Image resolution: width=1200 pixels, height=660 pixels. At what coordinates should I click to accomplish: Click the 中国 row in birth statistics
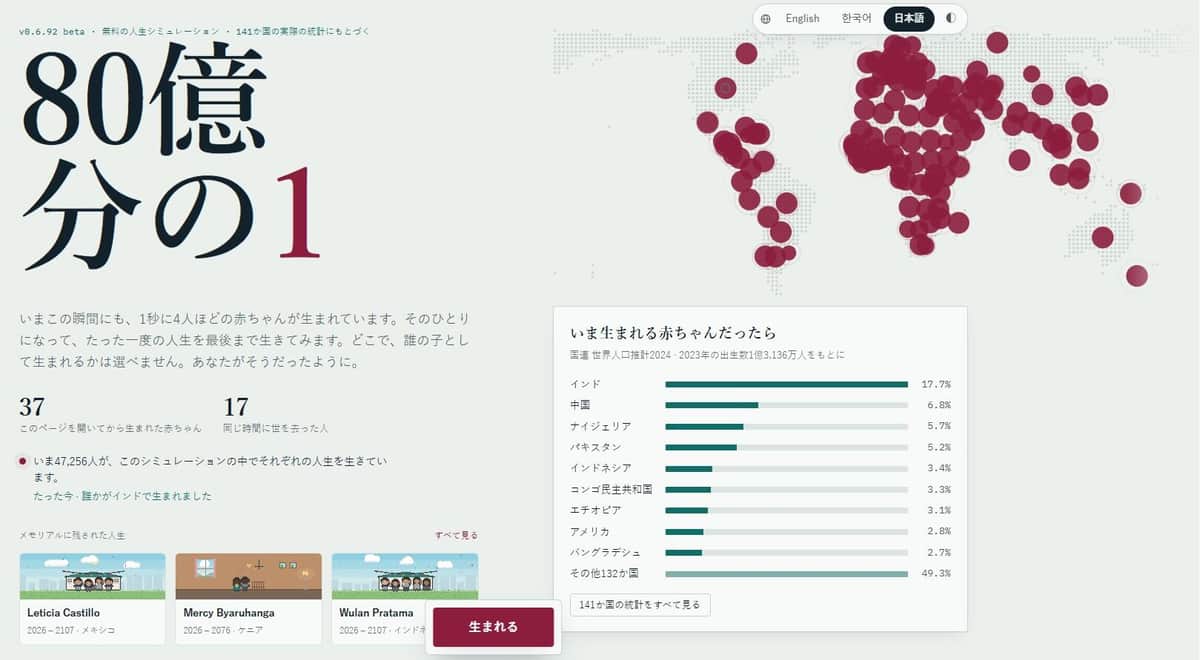[760, 405]
